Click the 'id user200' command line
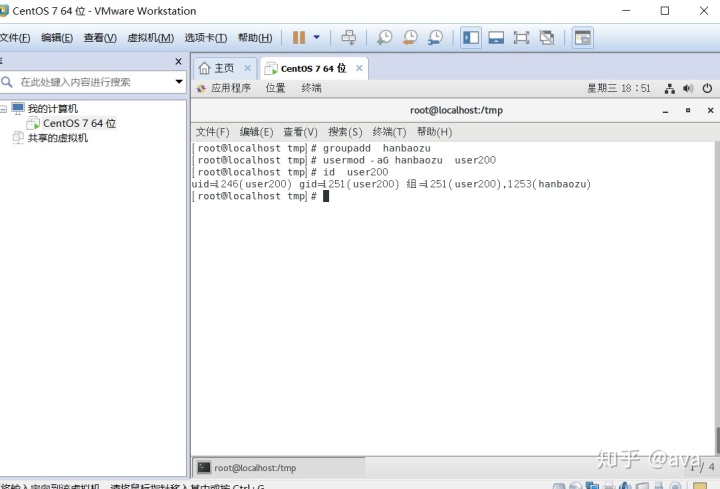Image resolution: width=720 pixels, height=489 pixels. [290, 172]
